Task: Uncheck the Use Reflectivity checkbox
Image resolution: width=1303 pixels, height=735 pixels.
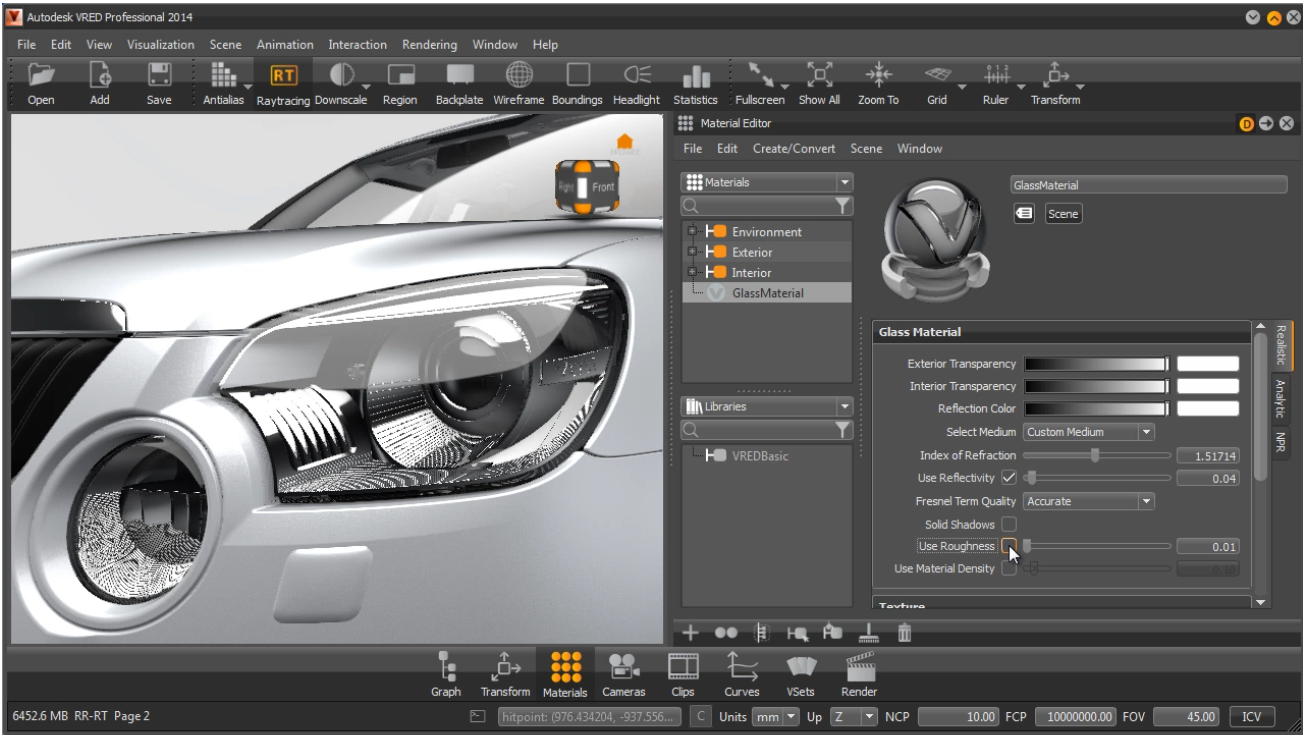Action: click(1009, 478)
